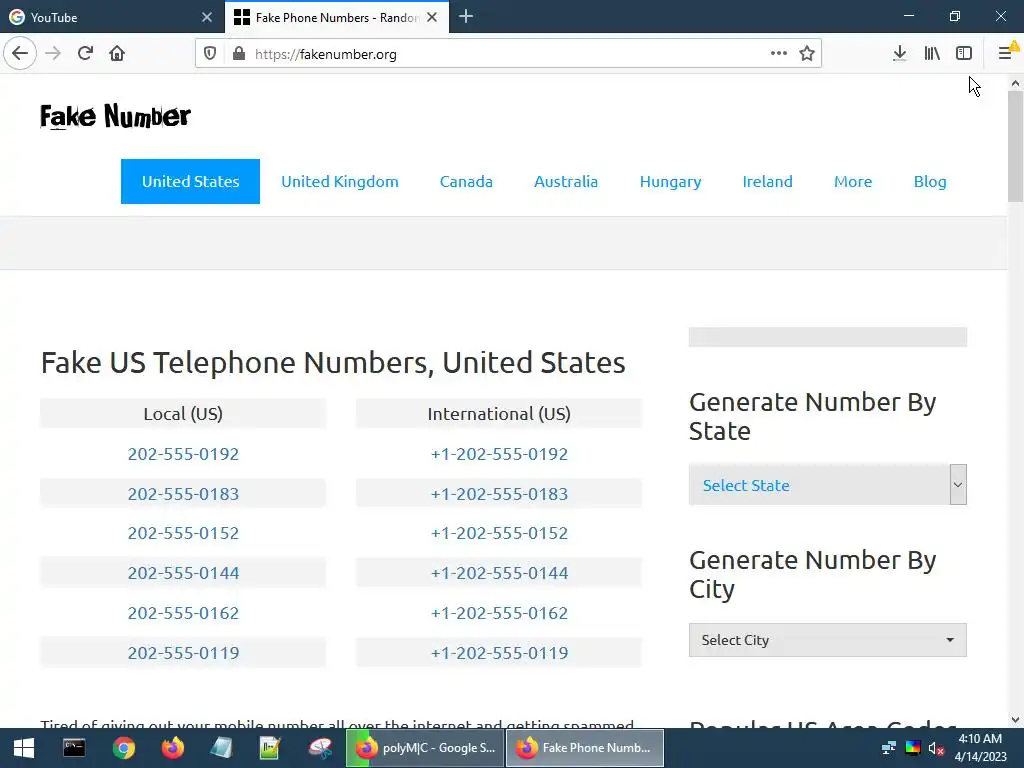This screenshot has width=1024, height=768.
Task: Click international number +1-202-555-0183
Action: 500,494
